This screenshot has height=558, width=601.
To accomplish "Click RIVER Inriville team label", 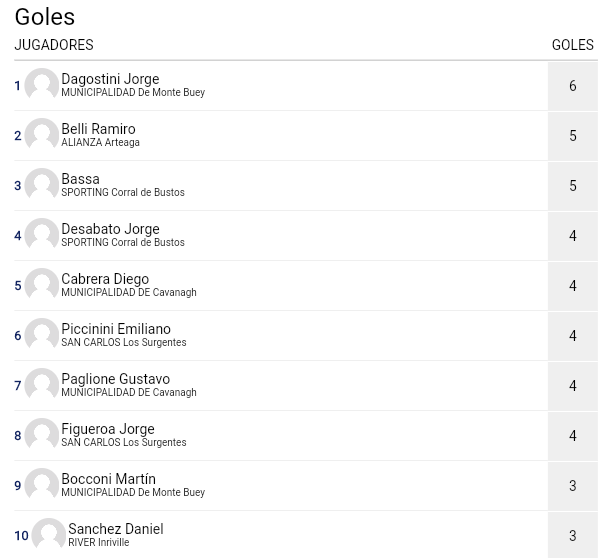I will (x=99, y=542).
